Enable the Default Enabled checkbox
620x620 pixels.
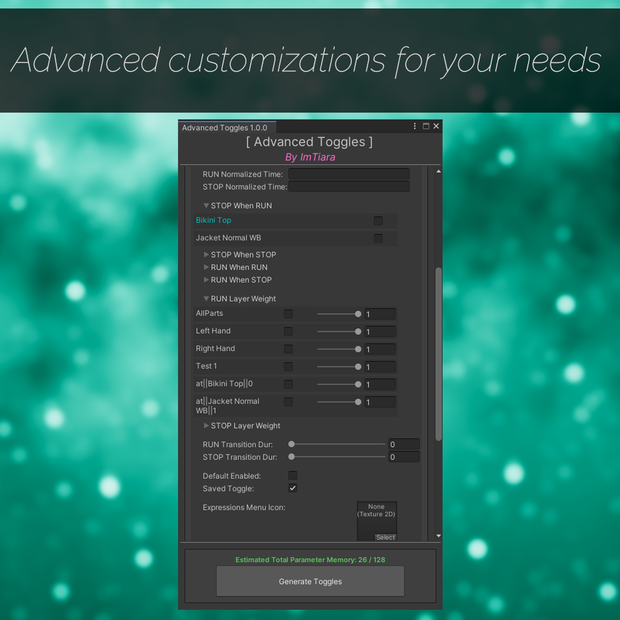[x=293, y=475]
